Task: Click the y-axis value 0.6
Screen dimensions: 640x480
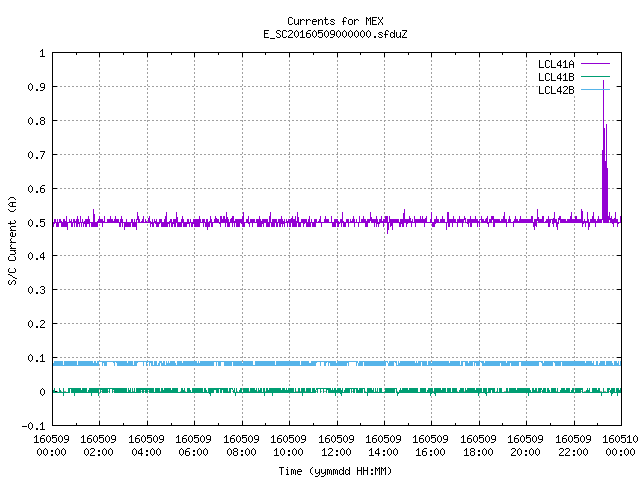Action: pyautogui.click(x=36, y=189)
